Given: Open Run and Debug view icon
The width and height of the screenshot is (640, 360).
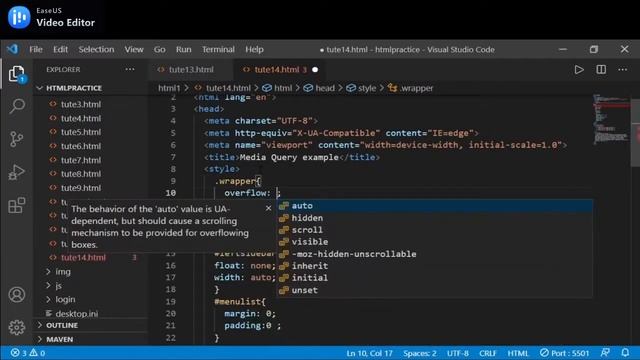Looking at the screenshot, I should [17, 172].
